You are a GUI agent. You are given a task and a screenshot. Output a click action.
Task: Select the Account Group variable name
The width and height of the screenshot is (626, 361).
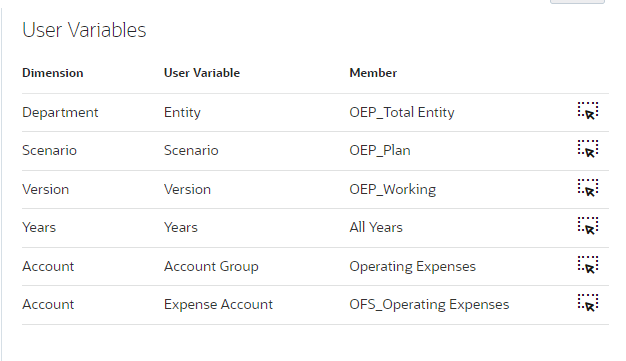211,266
